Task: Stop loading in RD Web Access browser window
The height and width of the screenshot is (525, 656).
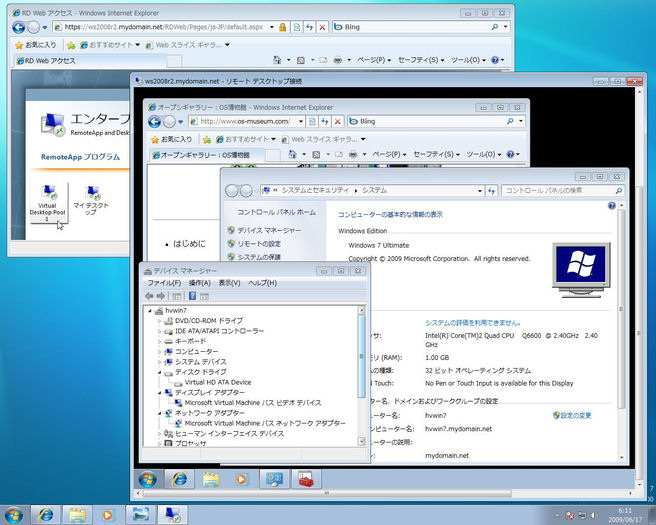Action: 322,27
